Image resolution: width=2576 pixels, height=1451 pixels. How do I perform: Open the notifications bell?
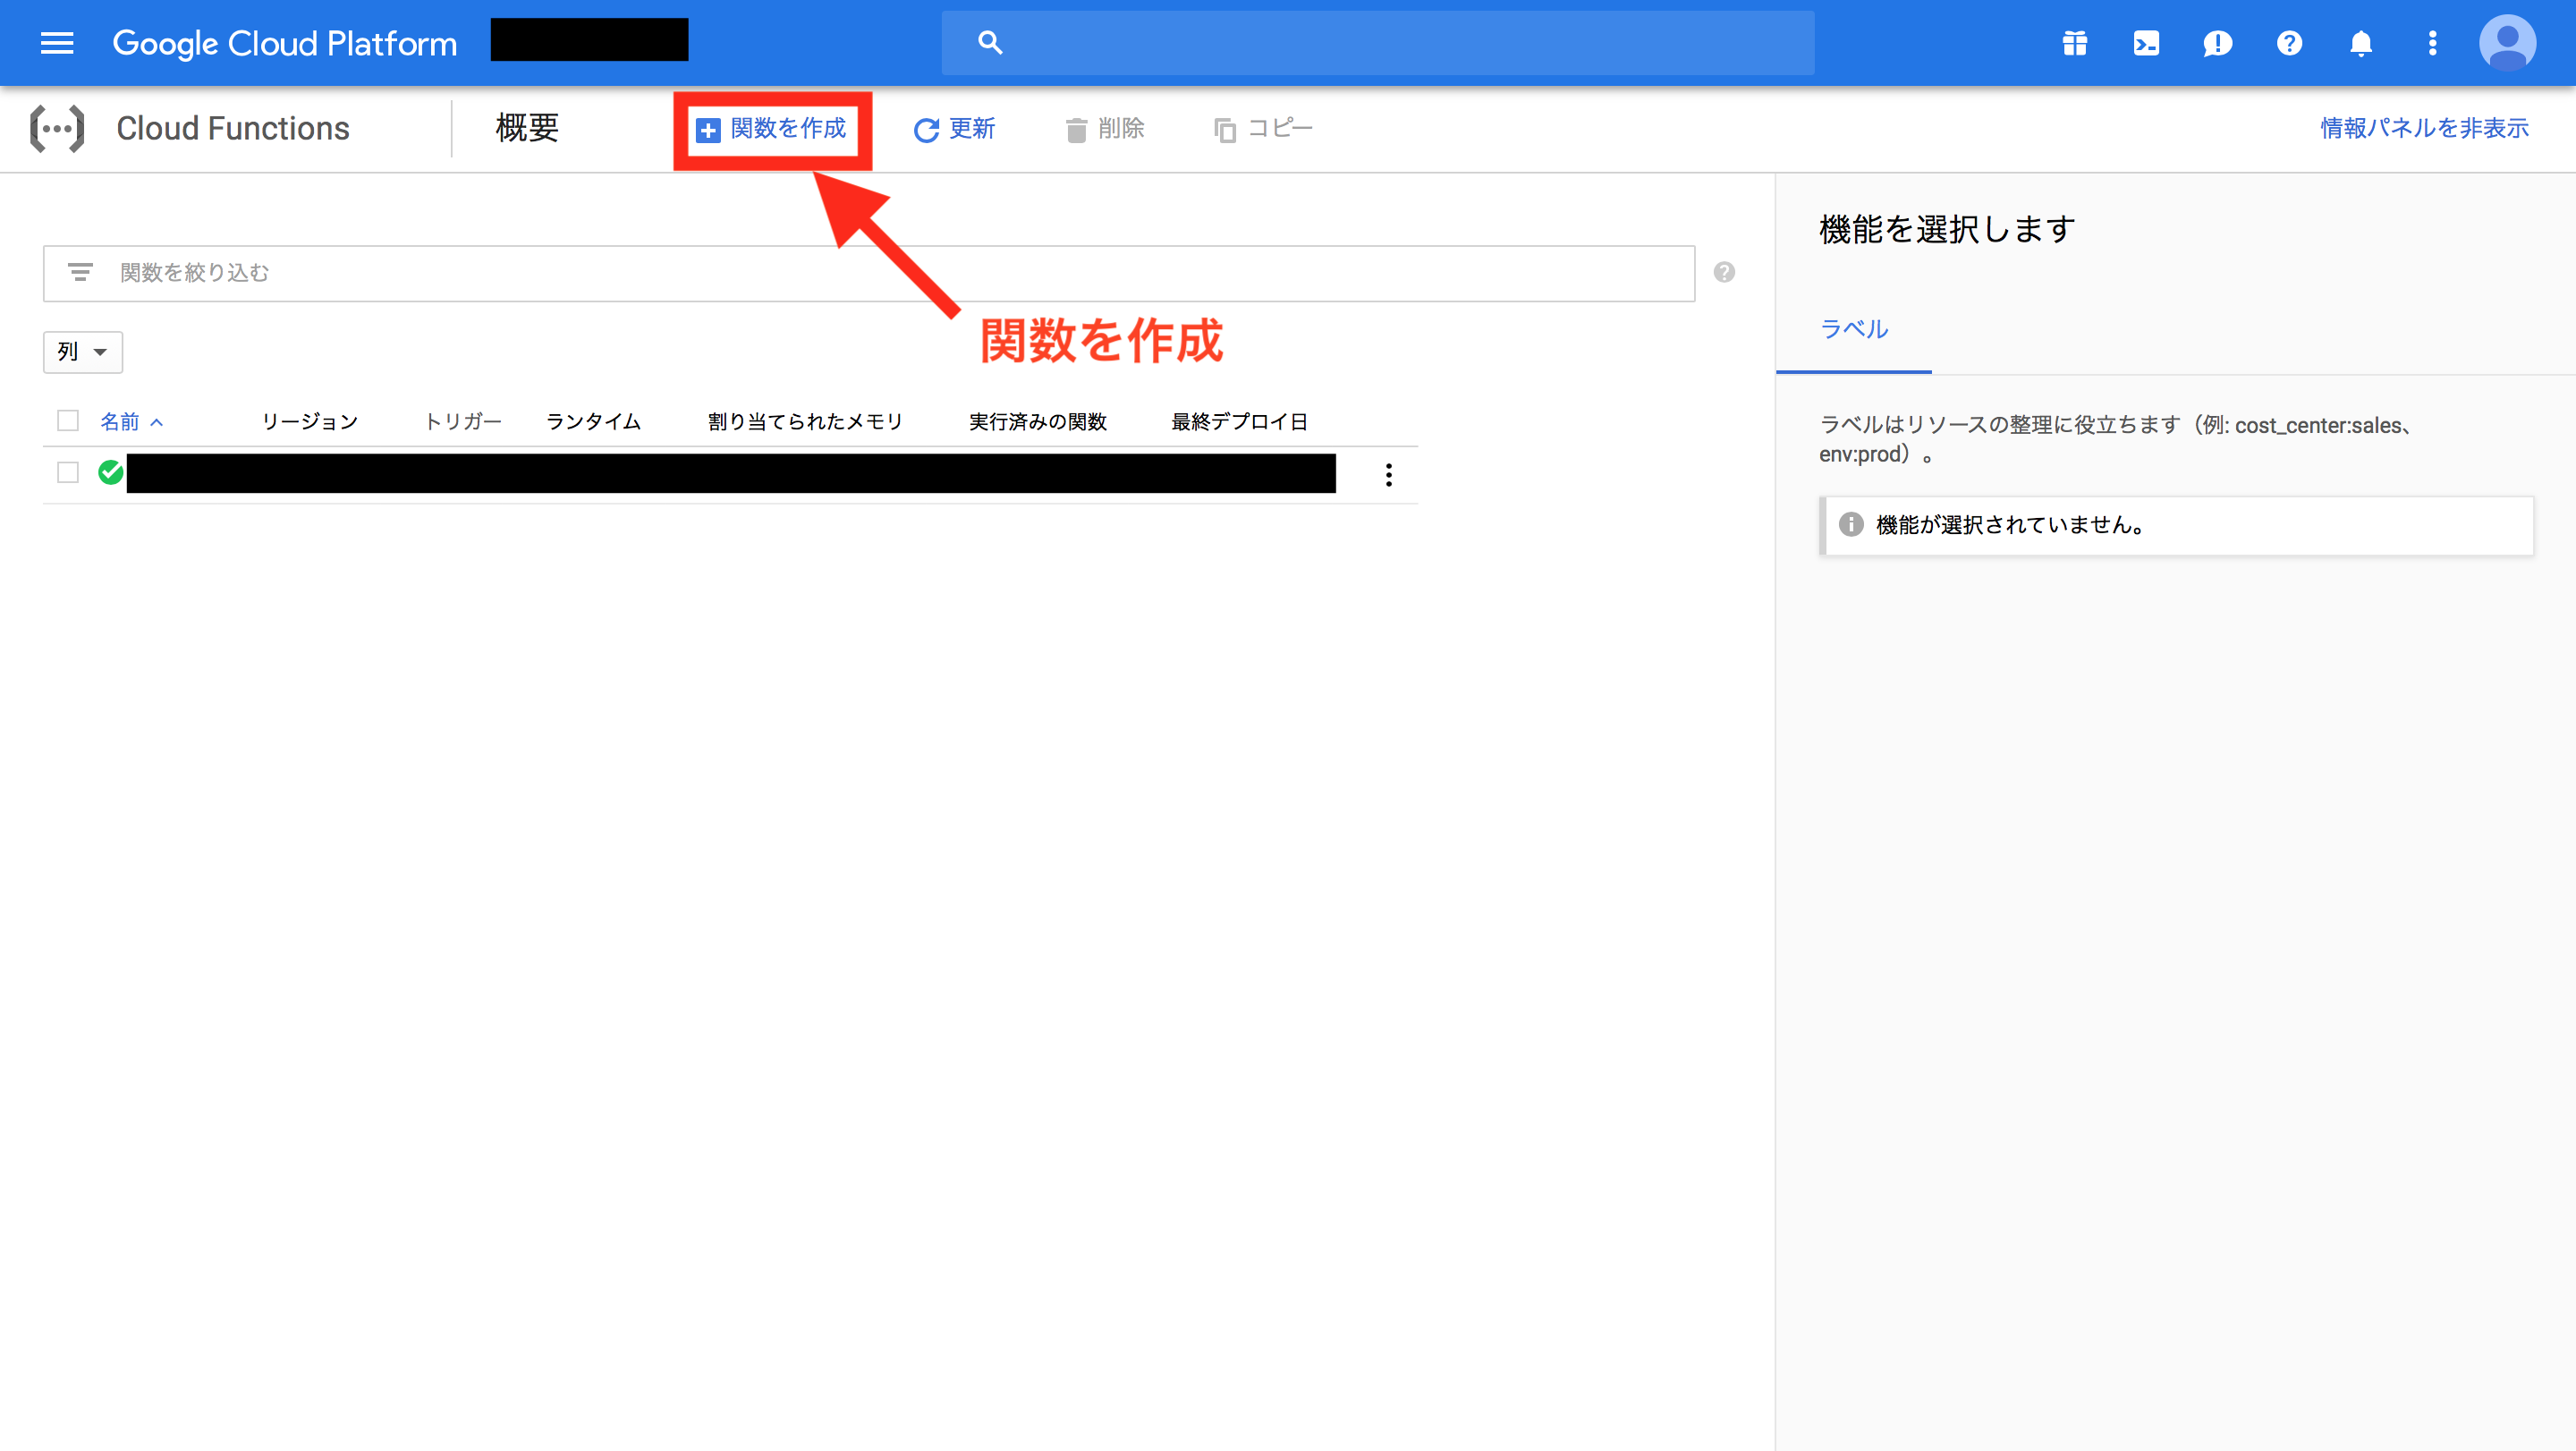(x=2361, y=43)
